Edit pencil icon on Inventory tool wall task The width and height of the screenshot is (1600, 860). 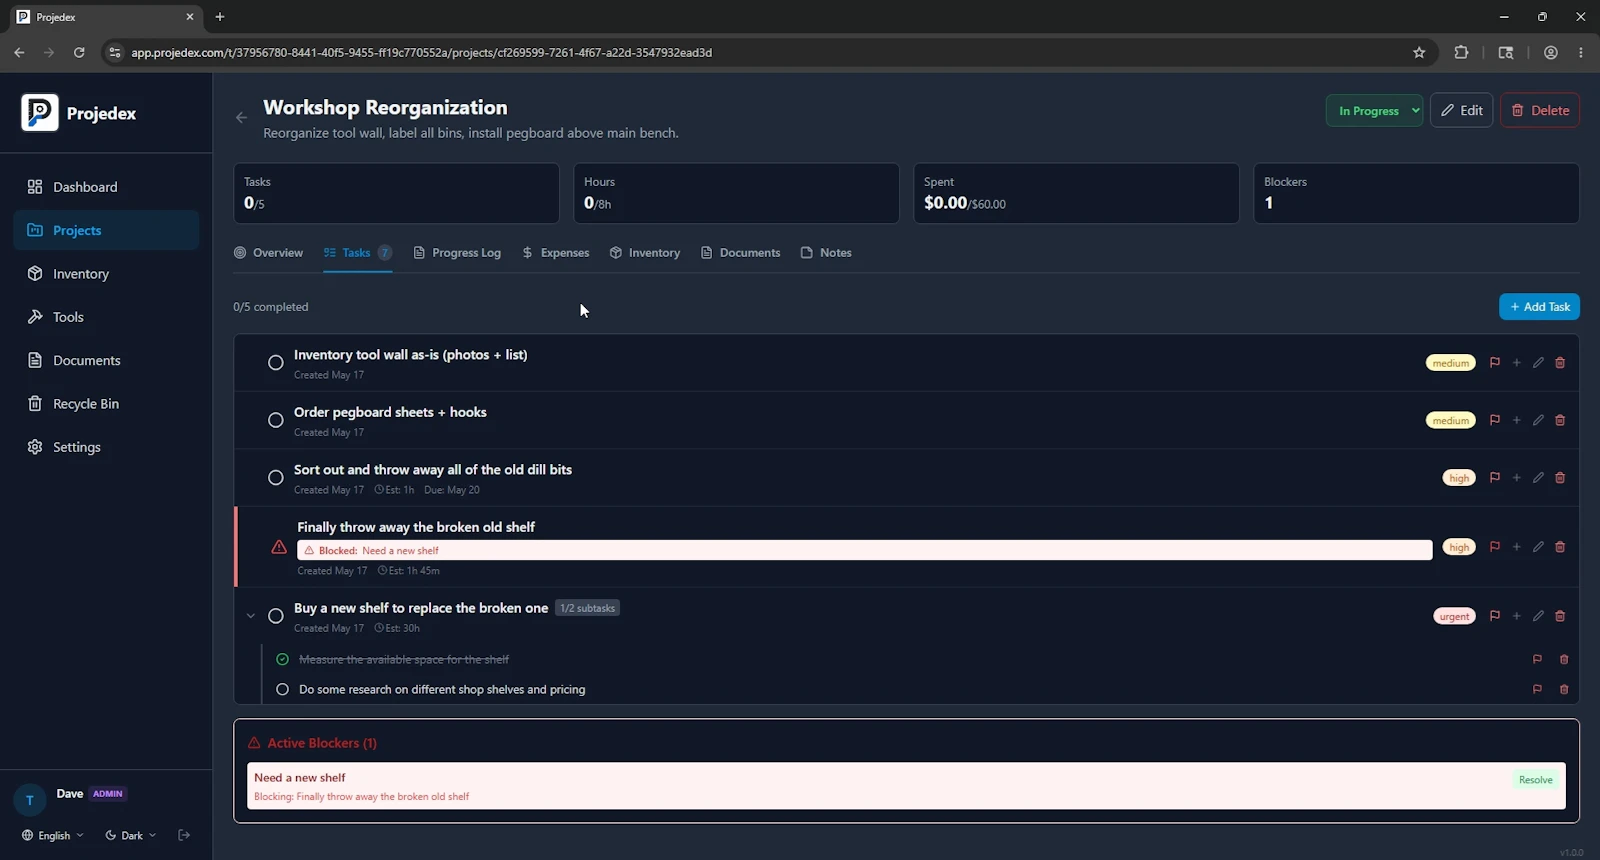point(1538,363)
